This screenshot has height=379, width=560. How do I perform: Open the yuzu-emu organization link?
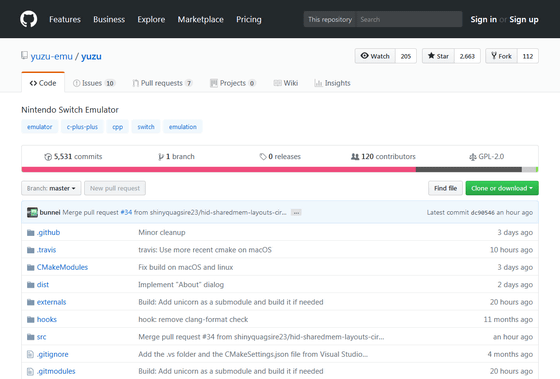[x=51, y=56]
